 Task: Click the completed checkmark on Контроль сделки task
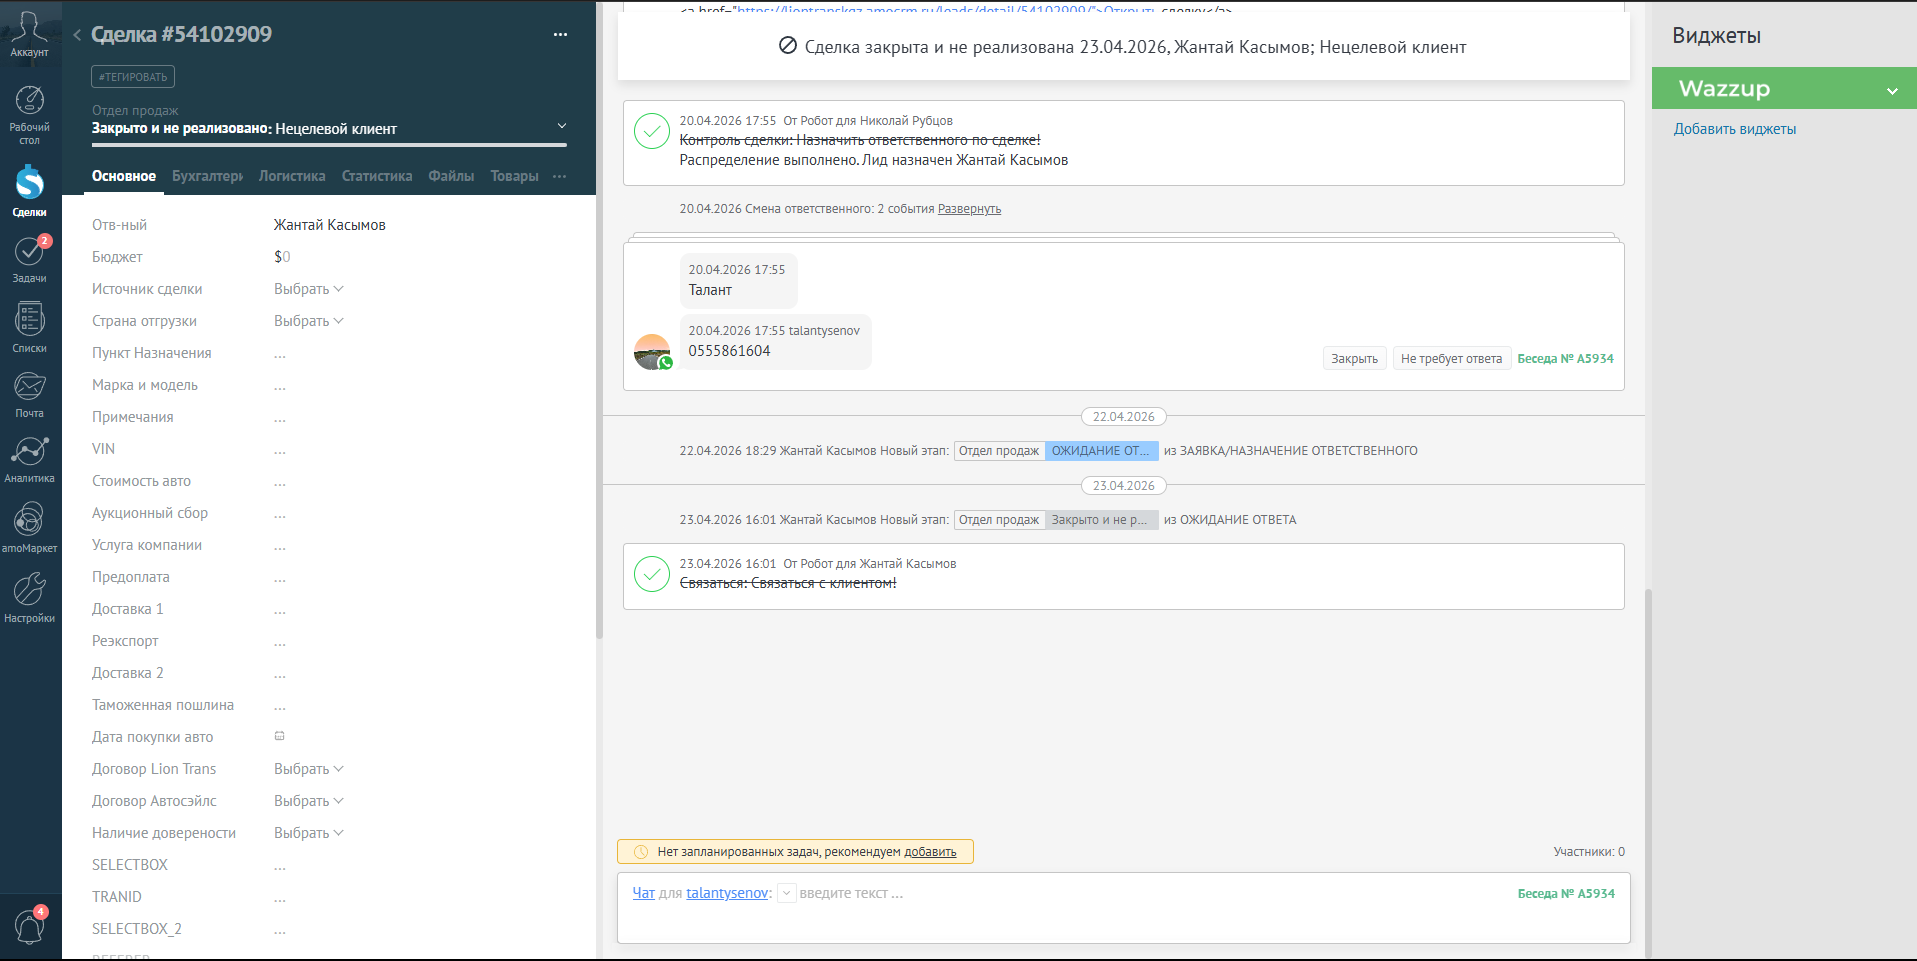pyautogui.click(x=652, y=131)
